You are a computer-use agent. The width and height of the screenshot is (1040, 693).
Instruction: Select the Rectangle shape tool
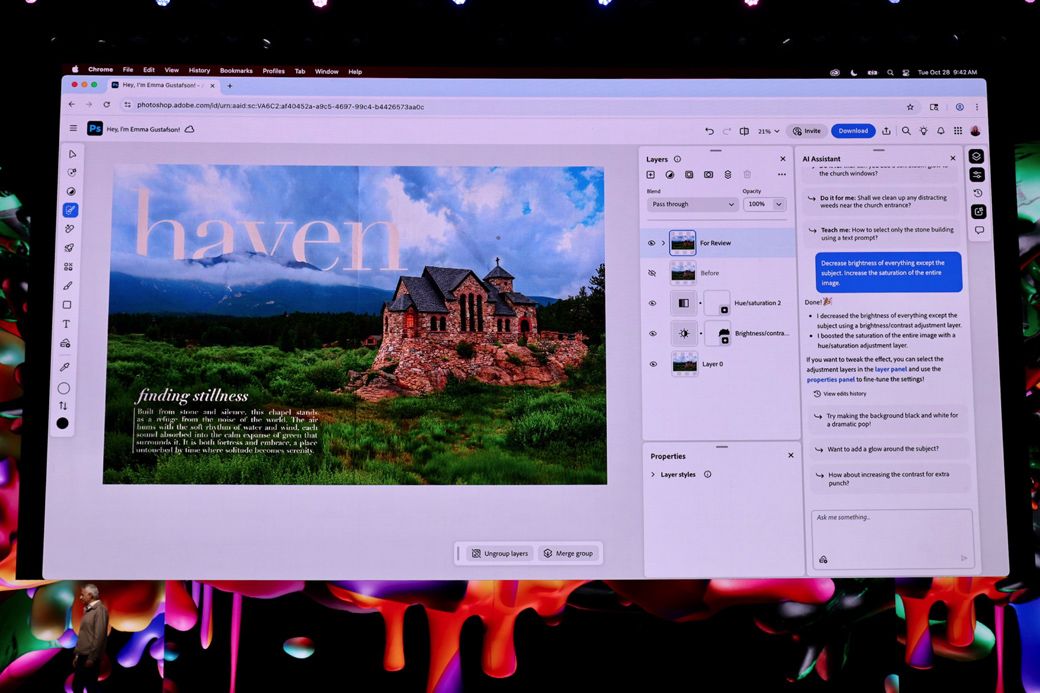coord(67,305)
